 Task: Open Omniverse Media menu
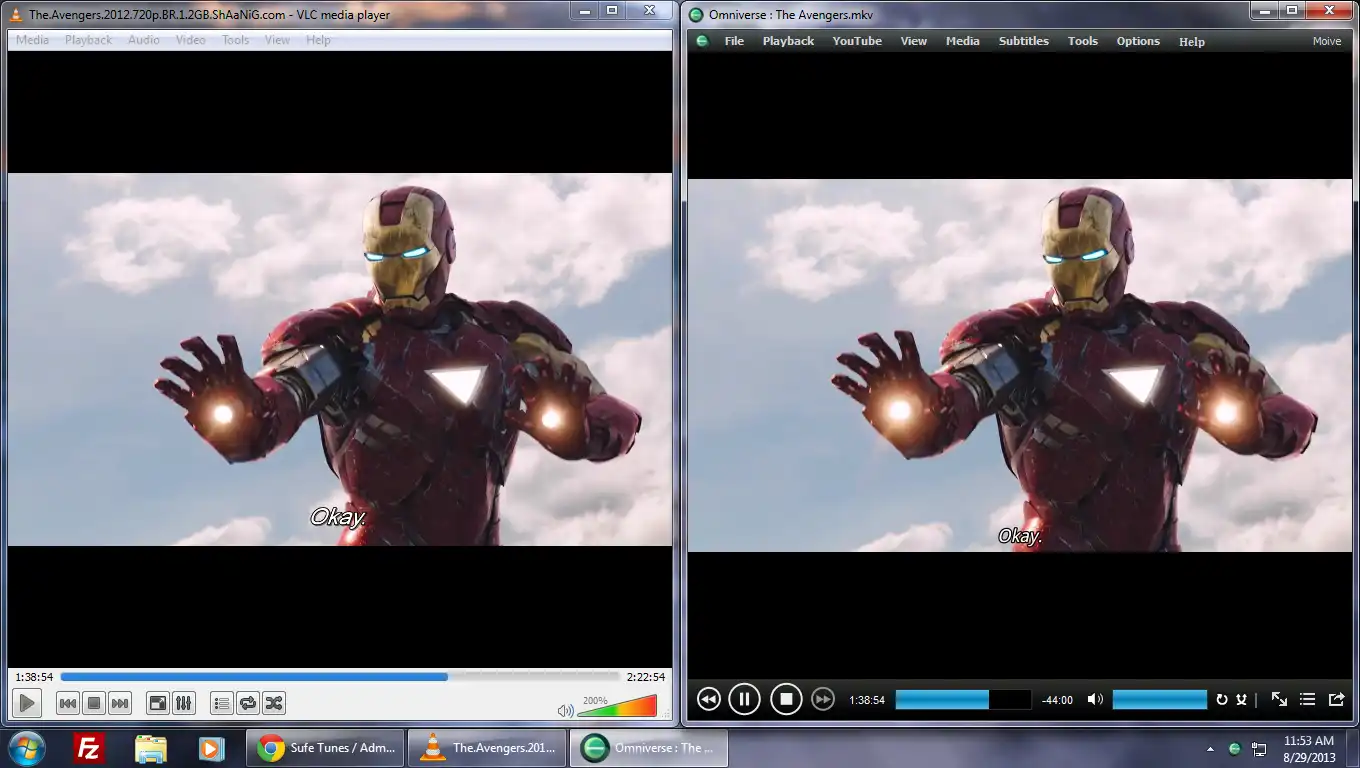(963, 41)
